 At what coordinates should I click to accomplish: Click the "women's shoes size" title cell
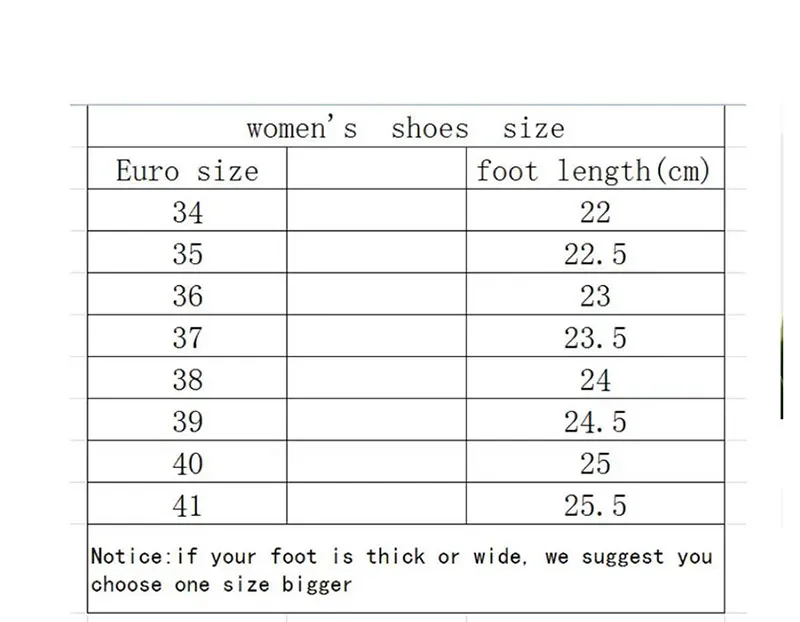click(x=405, y=128)
